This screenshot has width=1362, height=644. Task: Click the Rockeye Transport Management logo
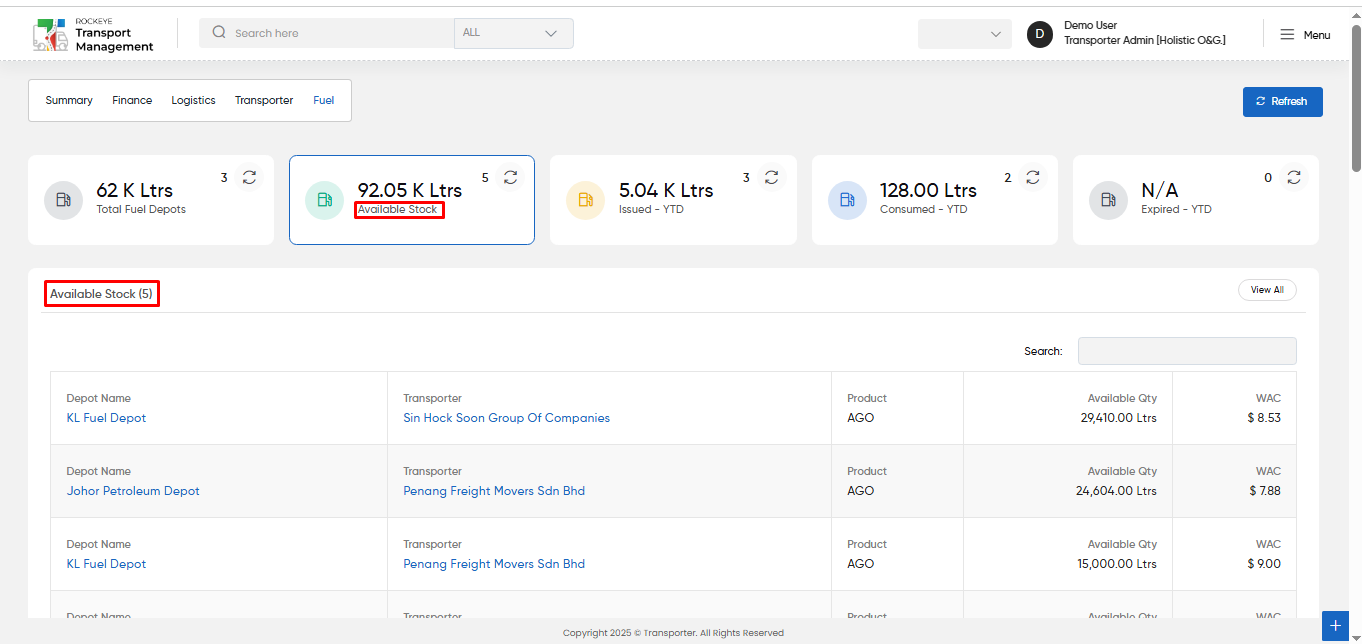pos(93,34)
